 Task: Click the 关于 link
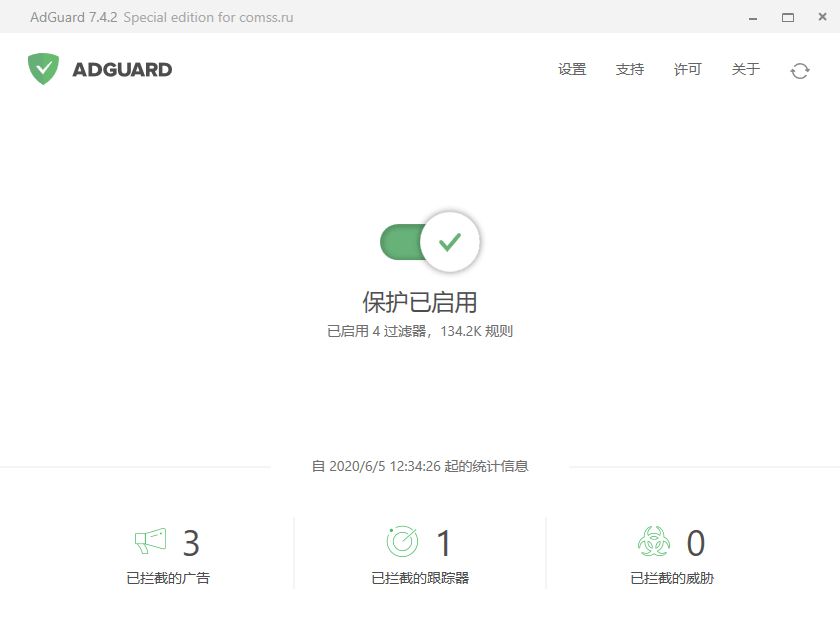tap(745, 70)
